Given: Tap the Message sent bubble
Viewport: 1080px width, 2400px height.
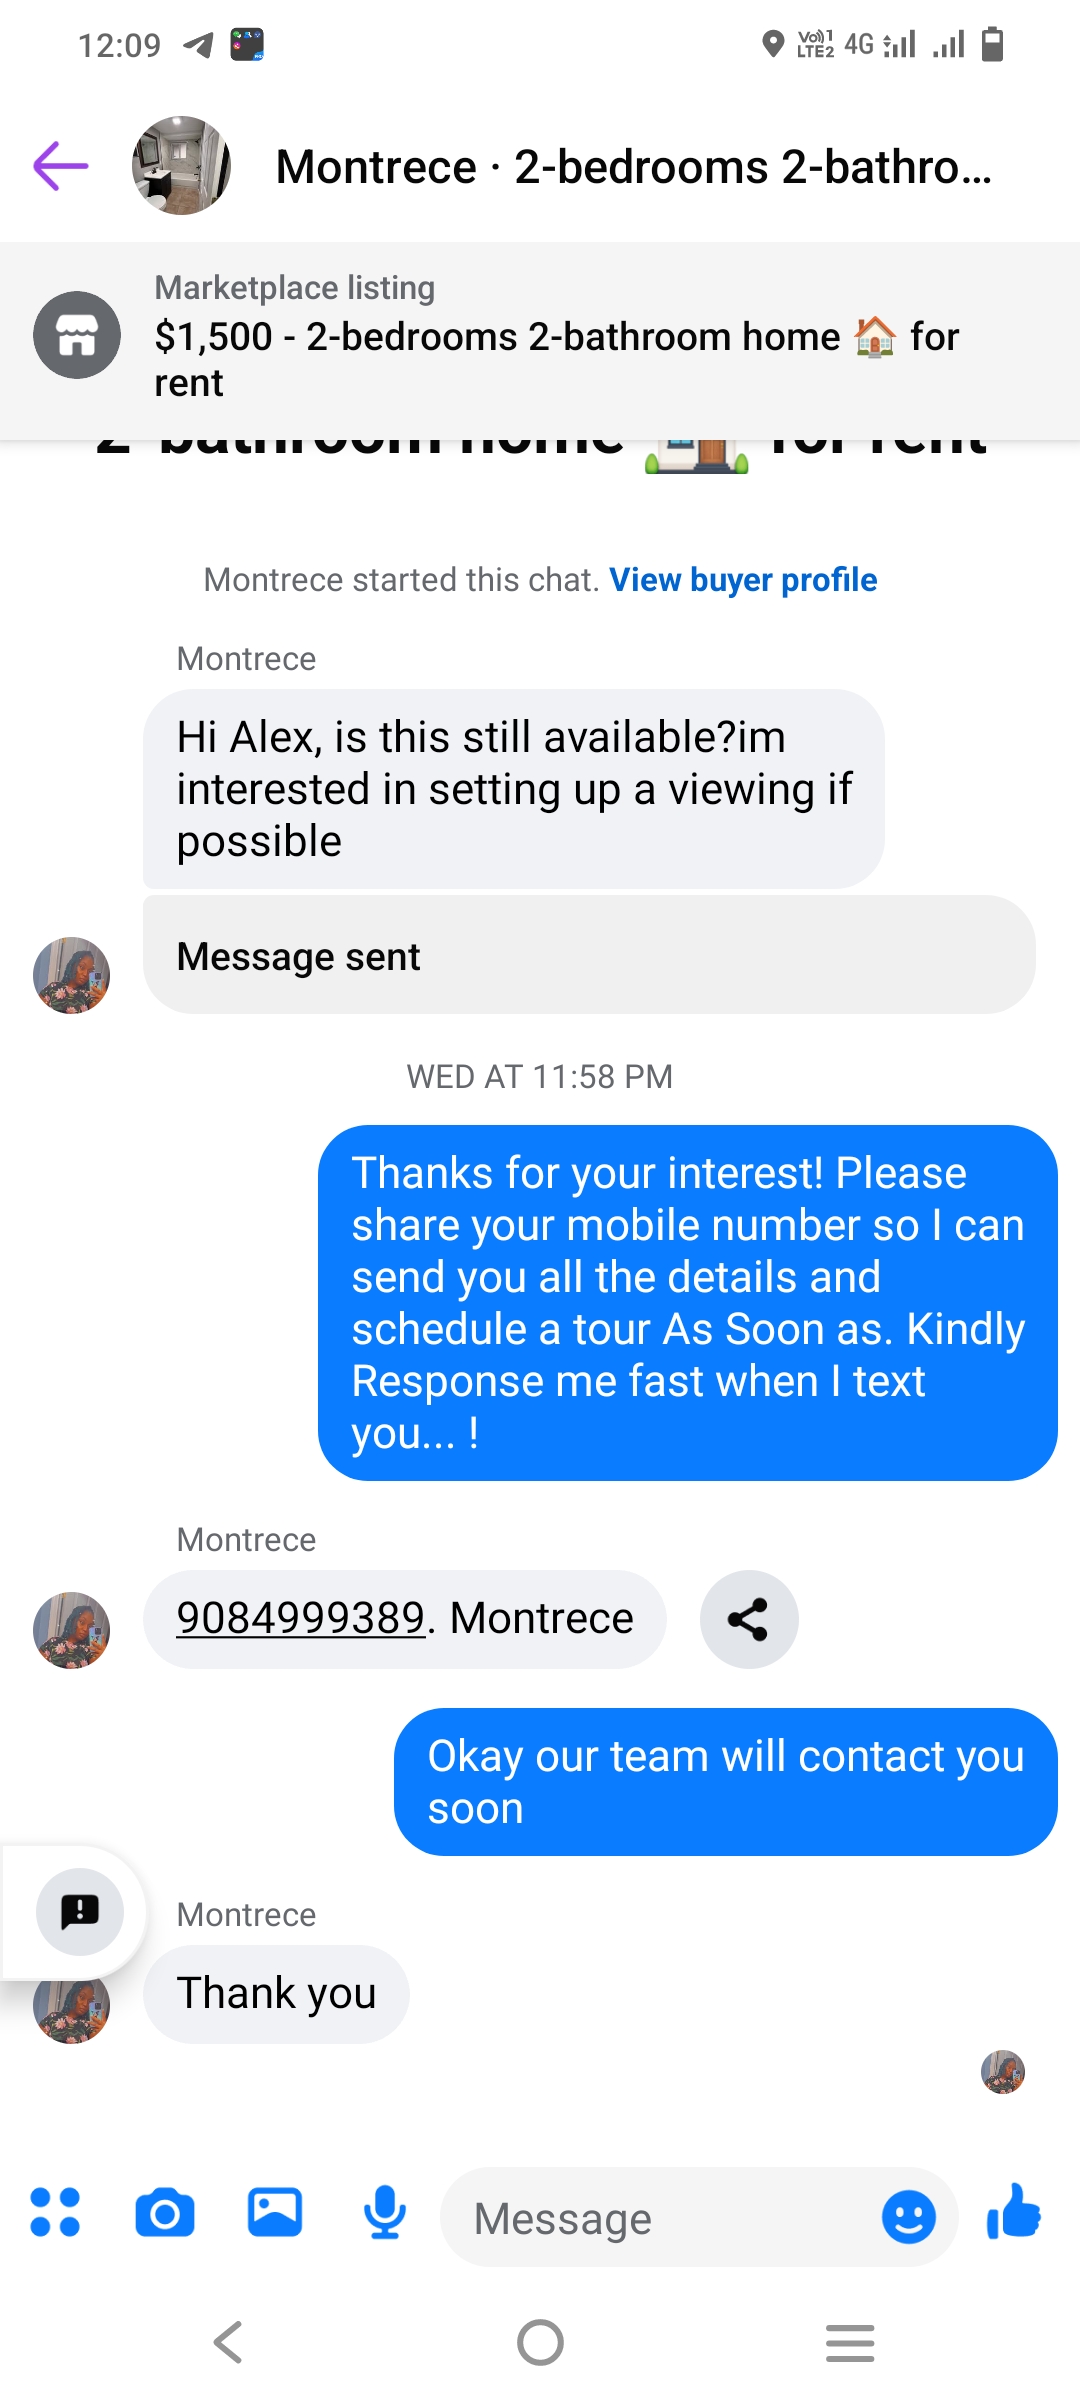Looking at the screenshot, I should pyautogui.click(x=589, y=955).
